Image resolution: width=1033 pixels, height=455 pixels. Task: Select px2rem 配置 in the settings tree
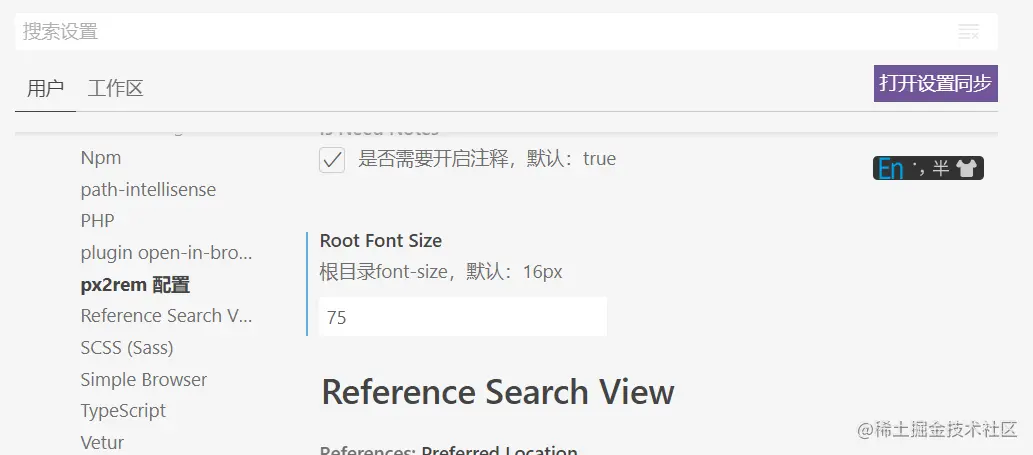pyautogui.click(x=135, y=285)
